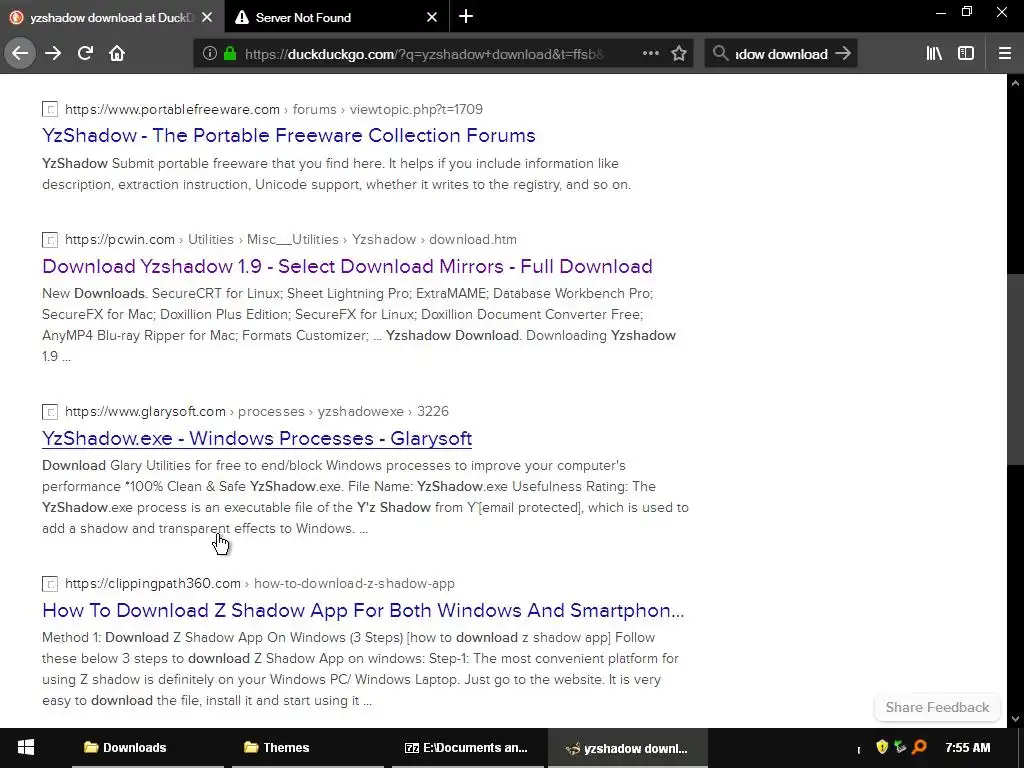
Task: Switch to Themes folder in taskbar
Action: [308, 748]
